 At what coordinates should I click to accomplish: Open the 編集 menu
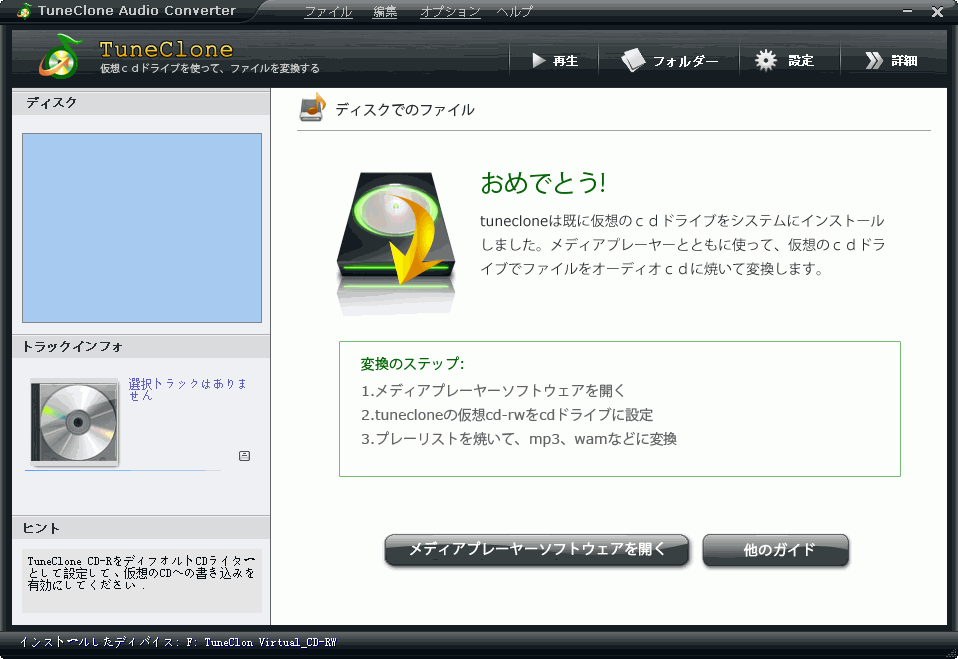(385, 12)
